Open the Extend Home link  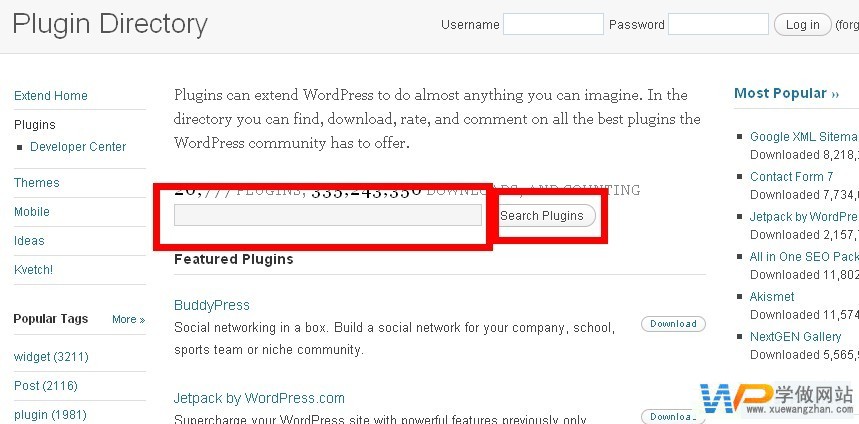[x=51, y=96]
